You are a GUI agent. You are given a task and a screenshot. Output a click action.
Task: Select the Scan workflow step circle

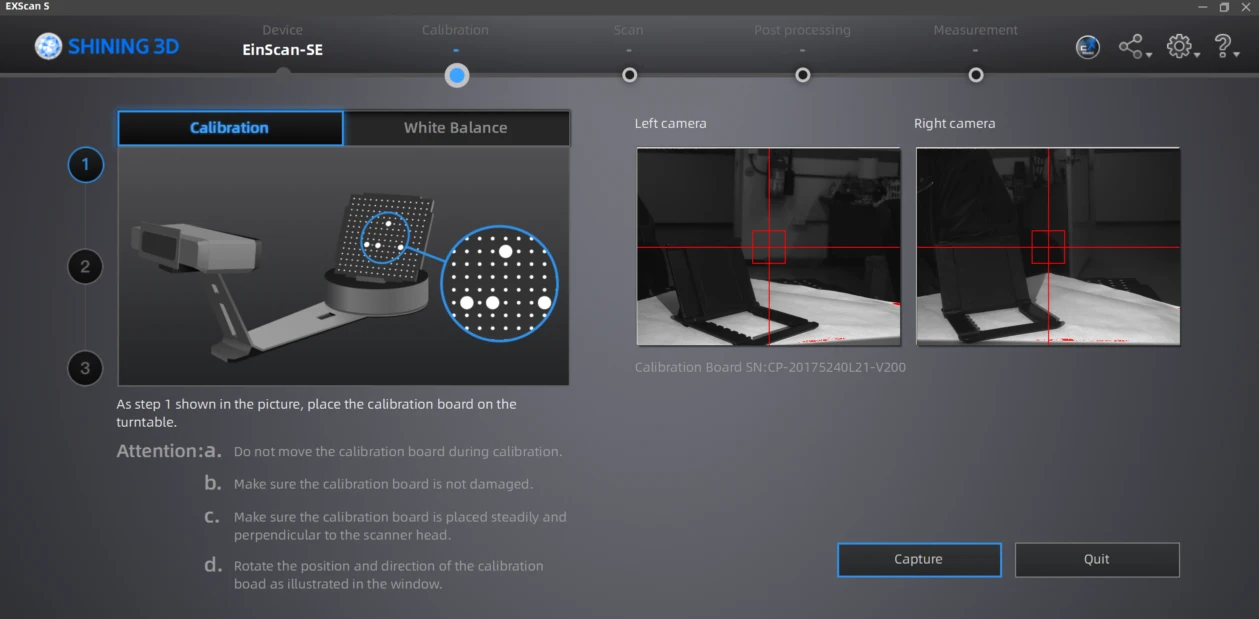click(629, 75)
